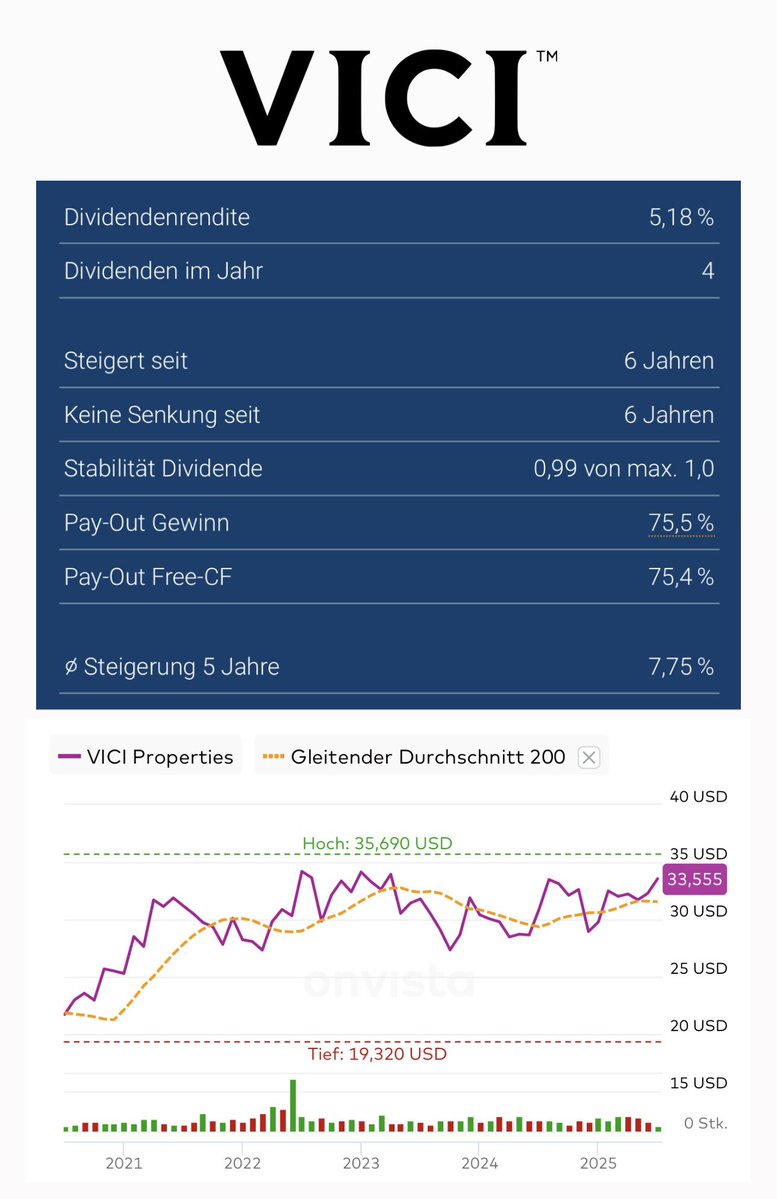Click the 25 USD axis label

click(698, 968)
